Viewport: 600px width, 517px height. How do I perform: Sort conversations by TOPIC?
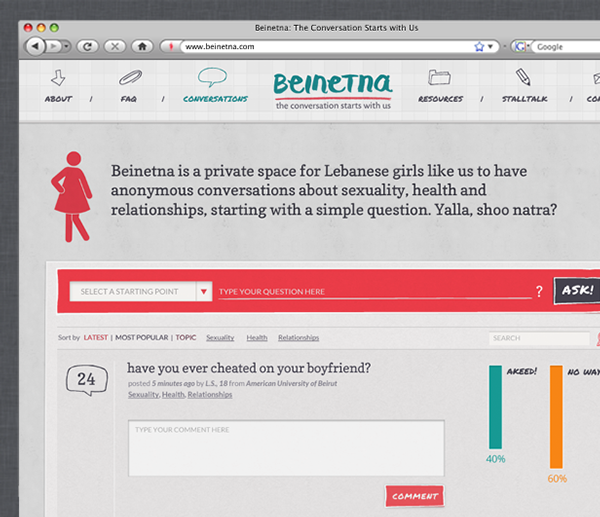(x=186, y=338)
